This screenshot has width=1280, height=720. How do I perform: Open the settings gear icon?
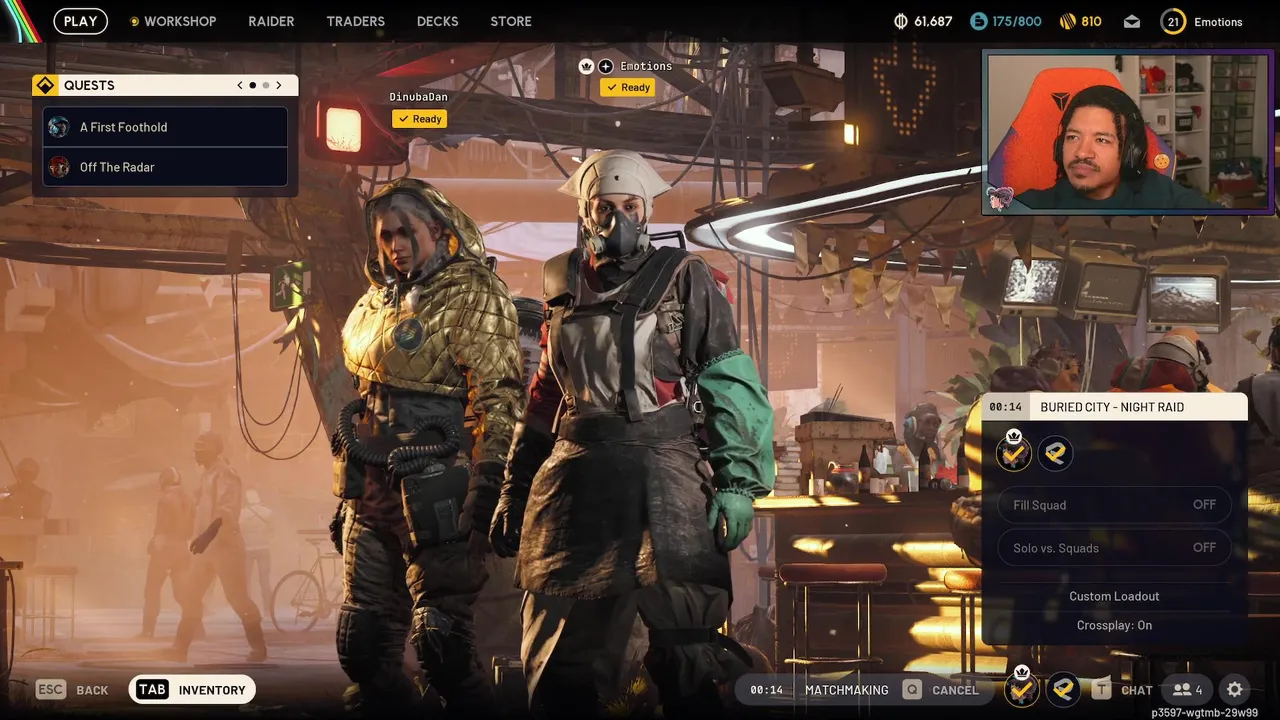(x=1235, y=690)
